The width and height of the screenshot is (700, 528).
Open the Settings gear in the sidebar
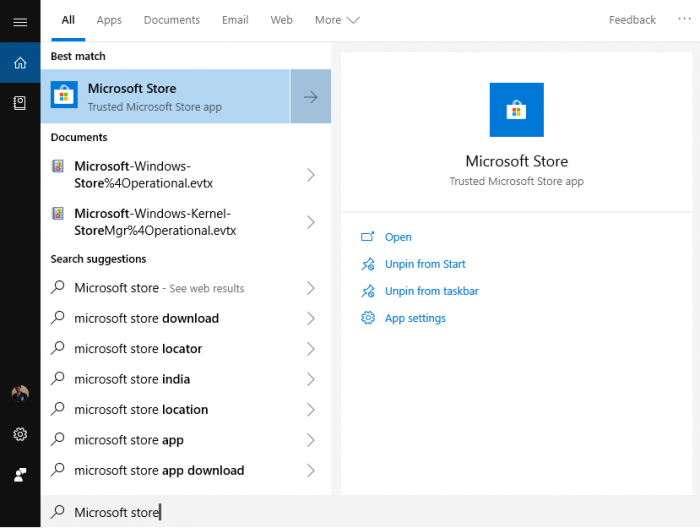tap(20, 434)
